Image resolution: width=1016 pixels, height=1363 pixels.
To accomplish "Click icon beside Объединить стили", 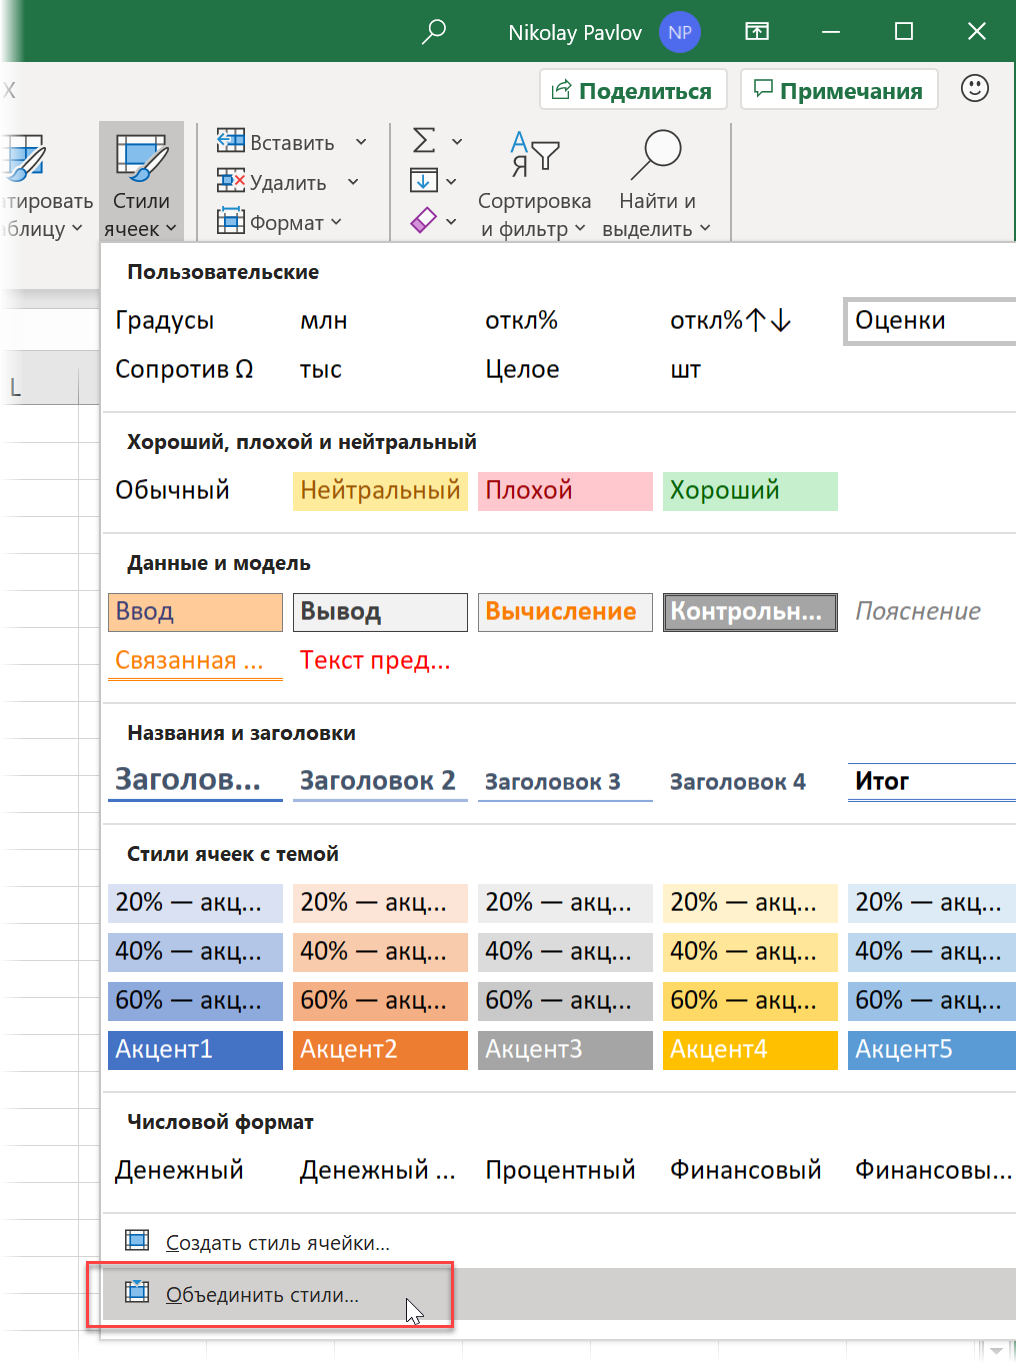I will [x=137, y=1293].
